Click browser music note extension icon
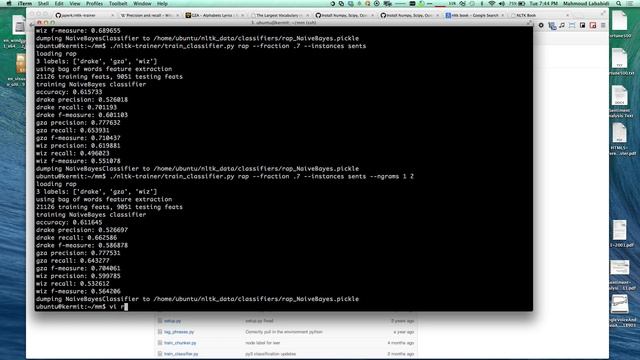 coord(562,25)
